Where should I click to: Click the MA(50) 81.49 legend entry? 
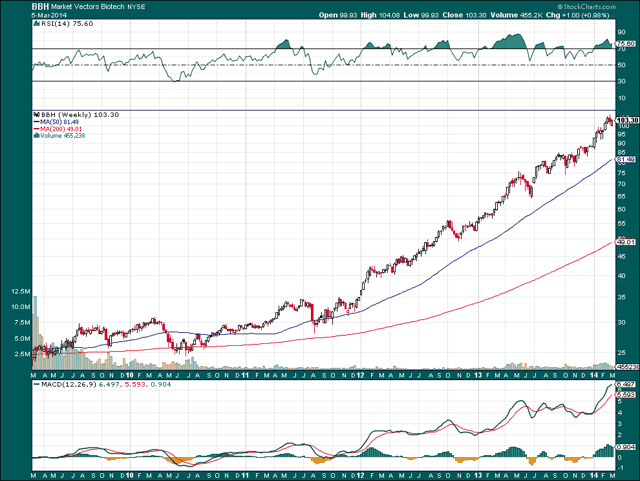(56, 122)
